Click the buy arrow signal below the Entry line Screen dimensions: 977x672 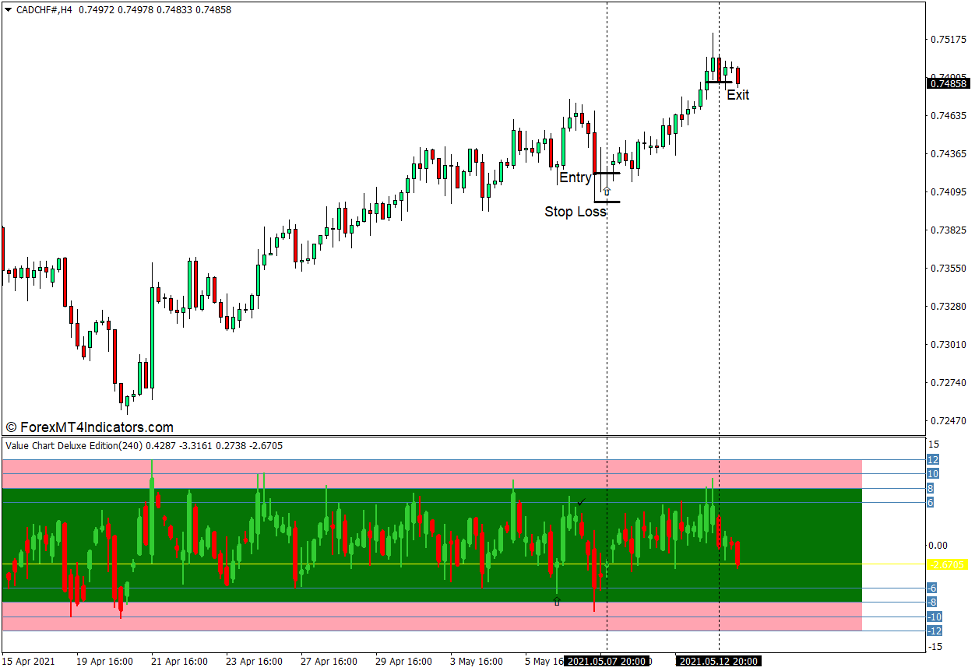[x=607, y=190]
